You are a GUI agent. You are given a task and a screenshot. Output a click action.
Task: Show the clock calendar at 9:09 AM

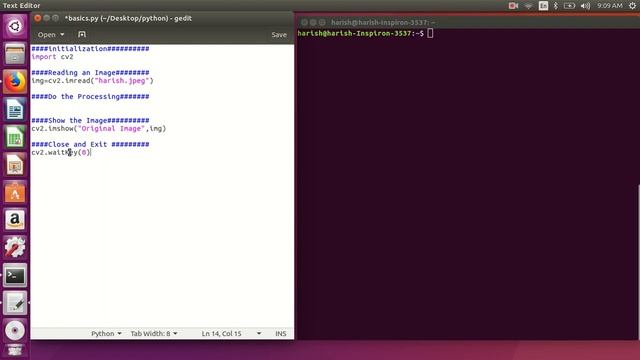pos(609,6)
